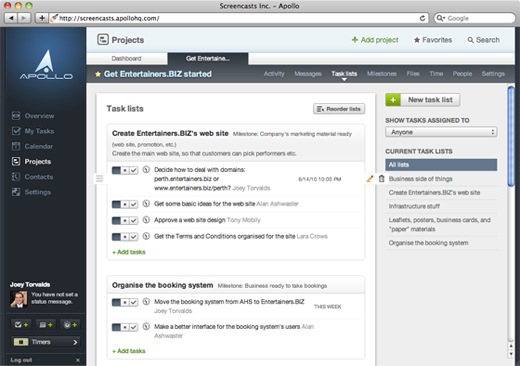Click 'Add tasks' under web site list

click(129, 252)
